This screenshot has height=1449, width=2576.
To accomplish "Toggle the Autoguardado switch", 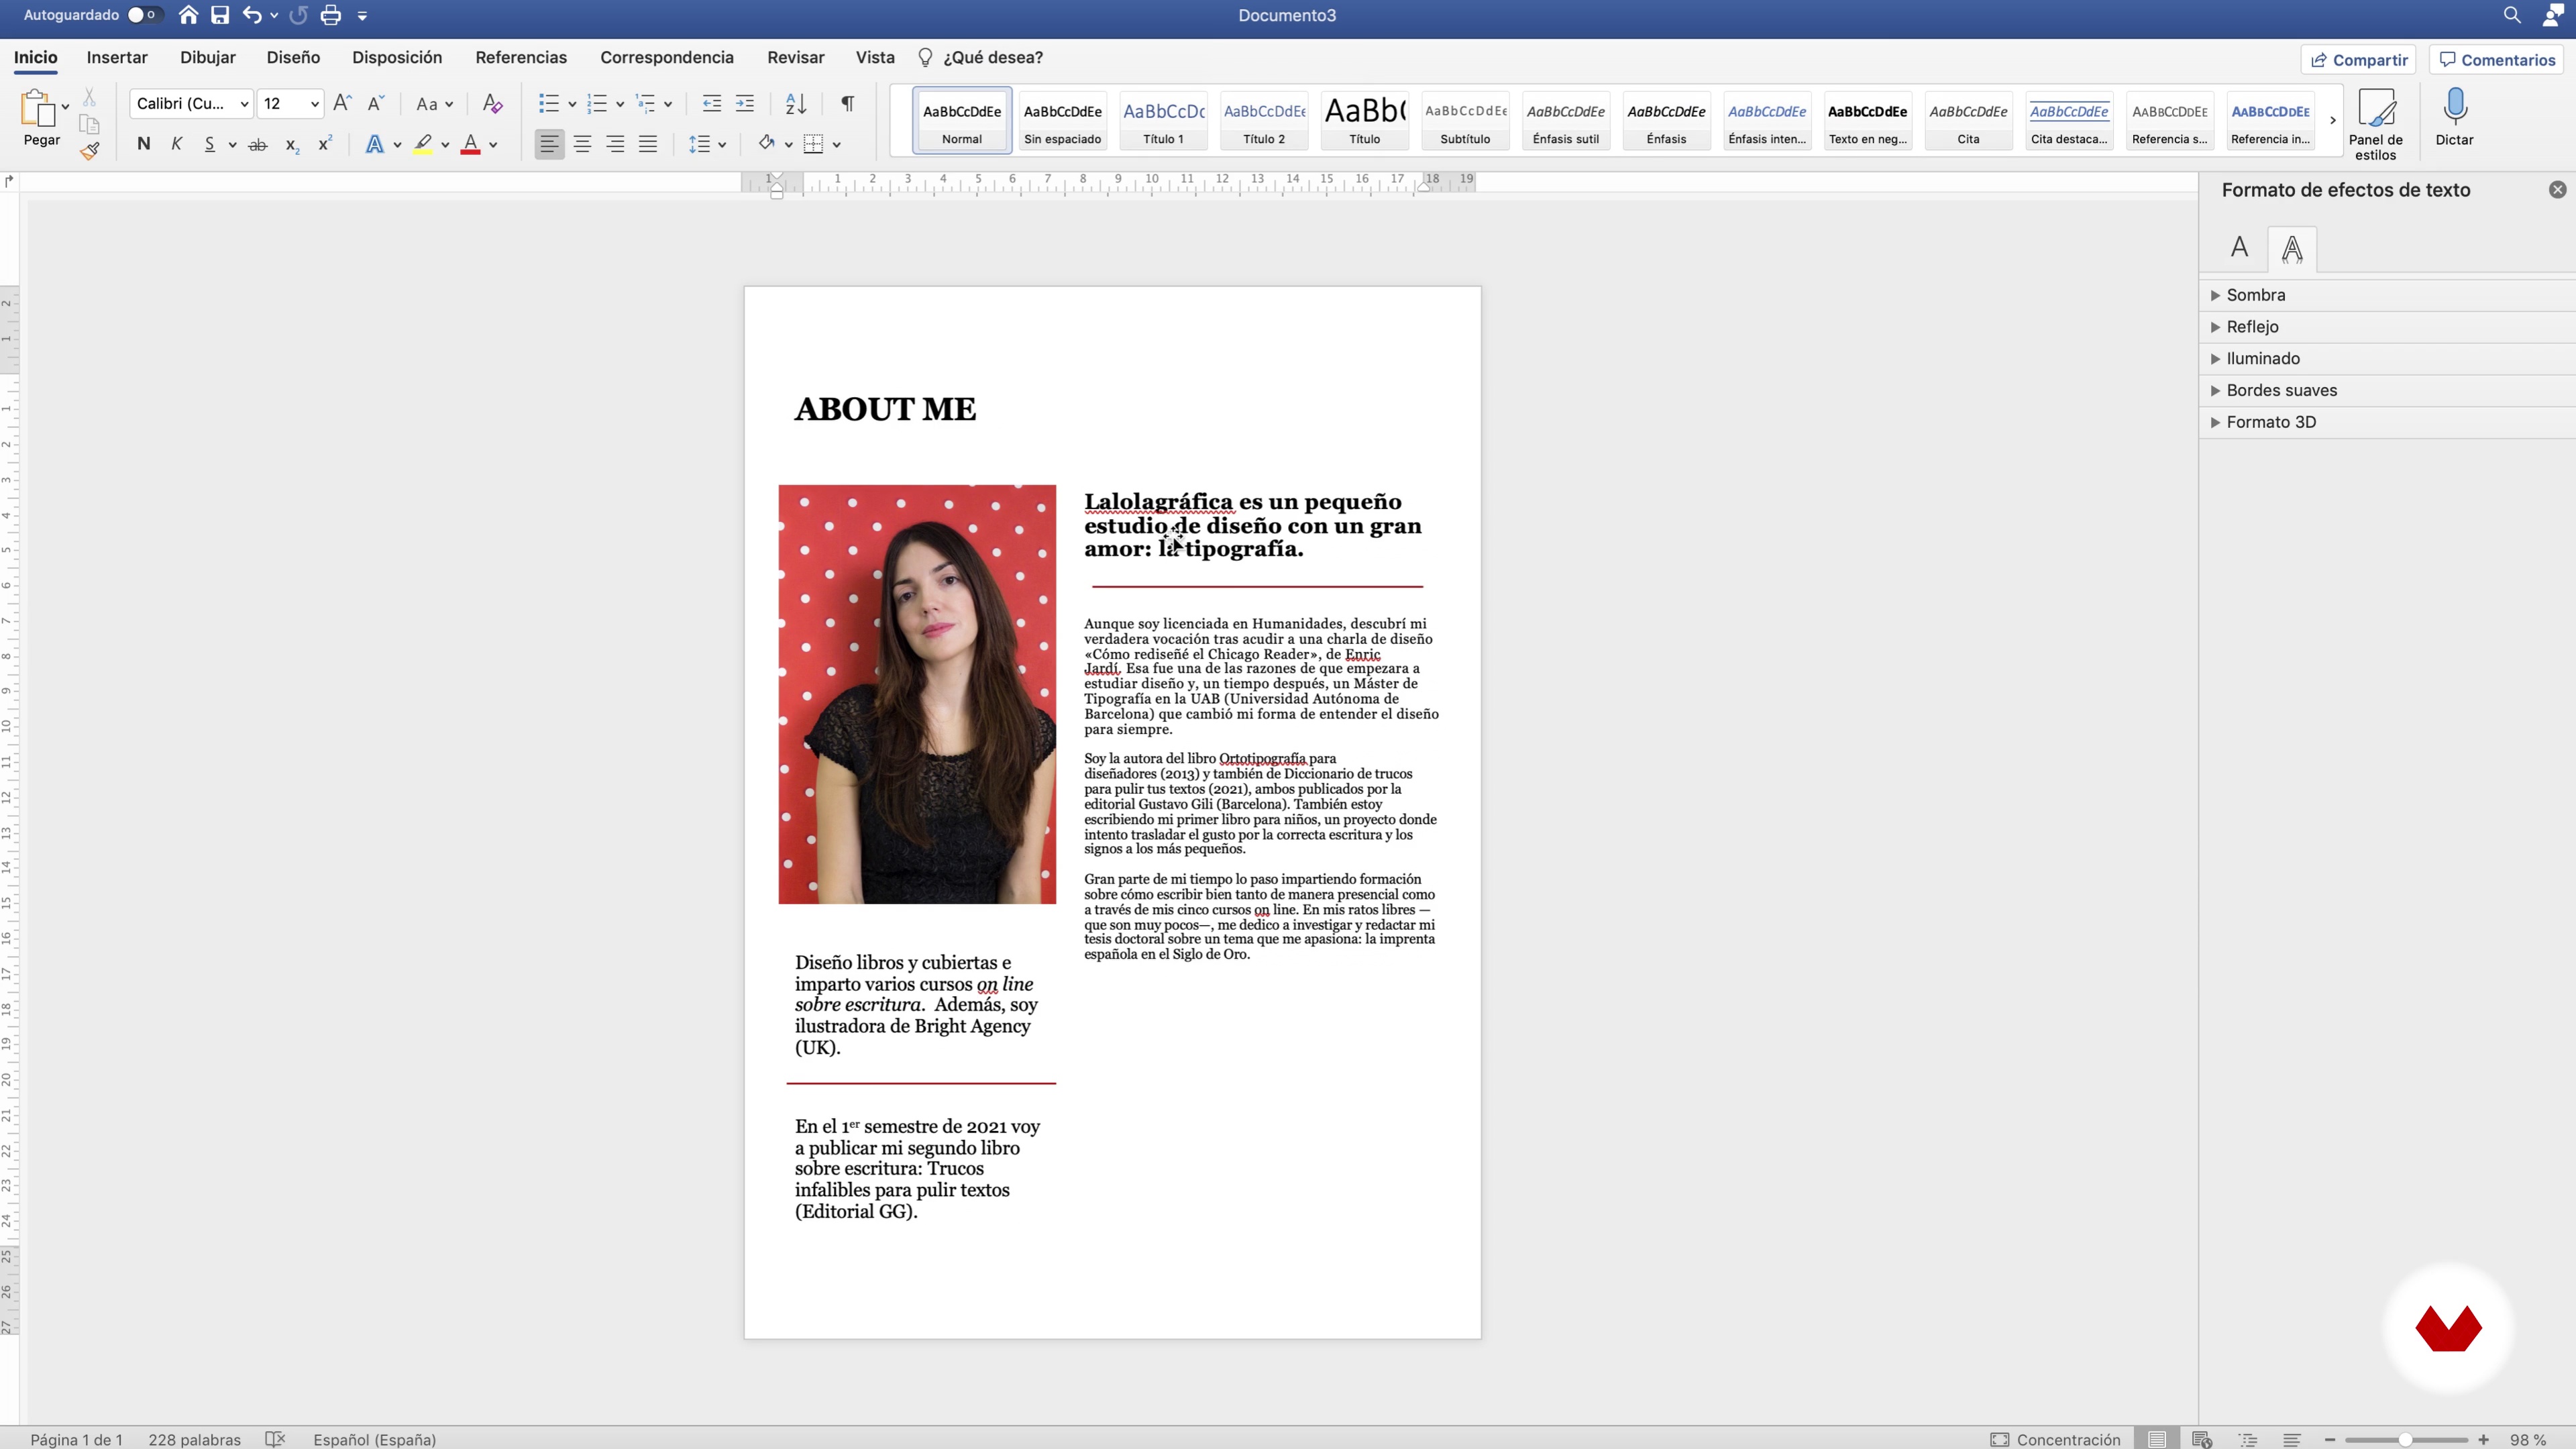I will click(x=143, y=15).
